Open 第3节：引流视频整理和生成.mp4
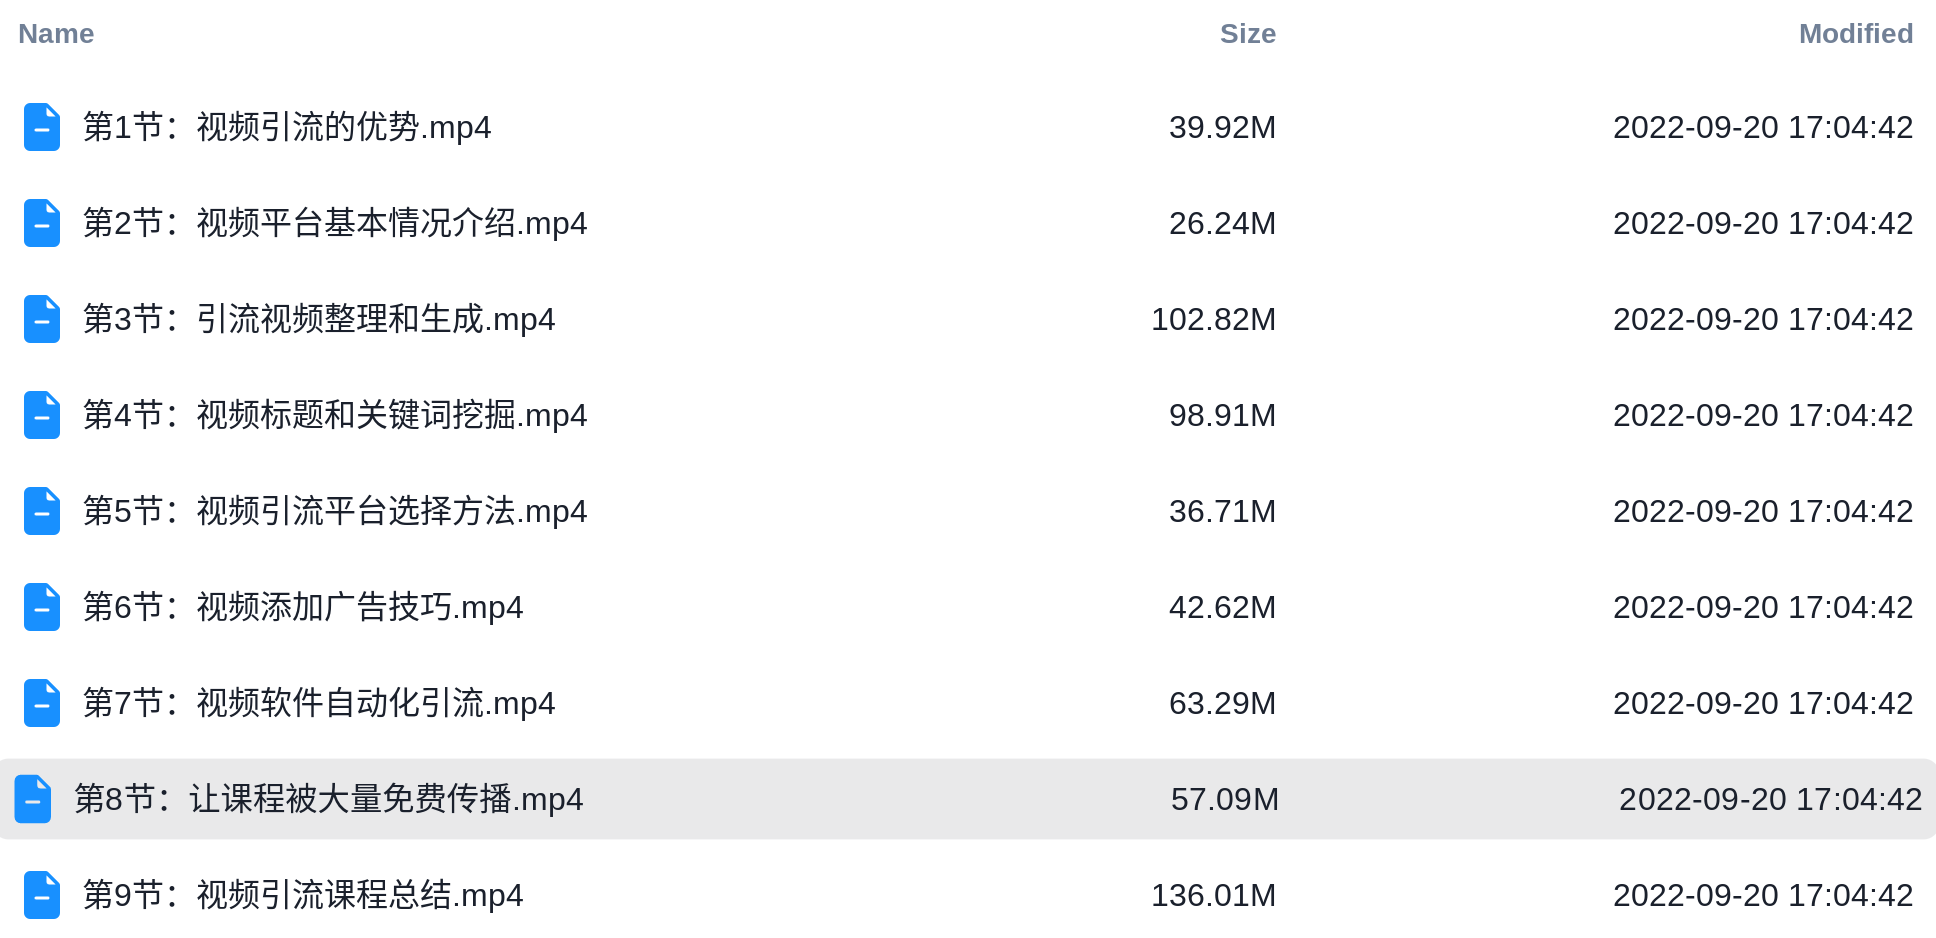Screen dimensions: 1936x938 (319, 319)
